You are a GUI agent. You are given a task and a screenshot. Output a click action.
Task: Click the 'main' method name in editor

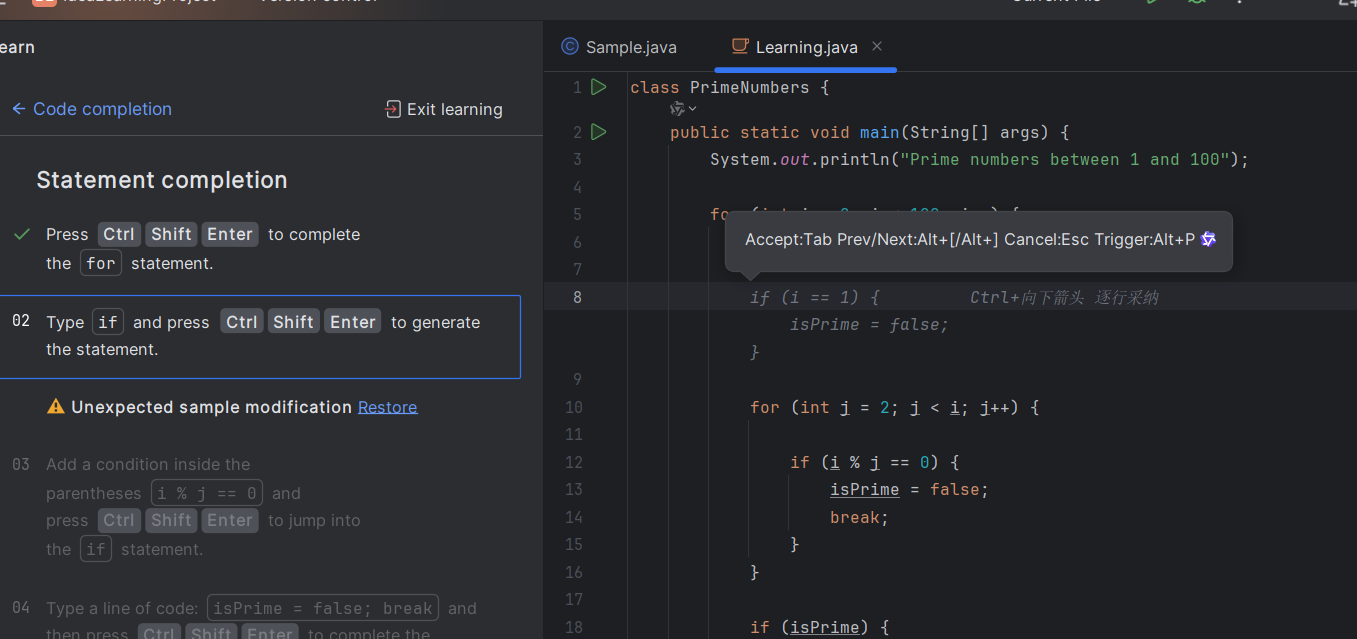880,132
